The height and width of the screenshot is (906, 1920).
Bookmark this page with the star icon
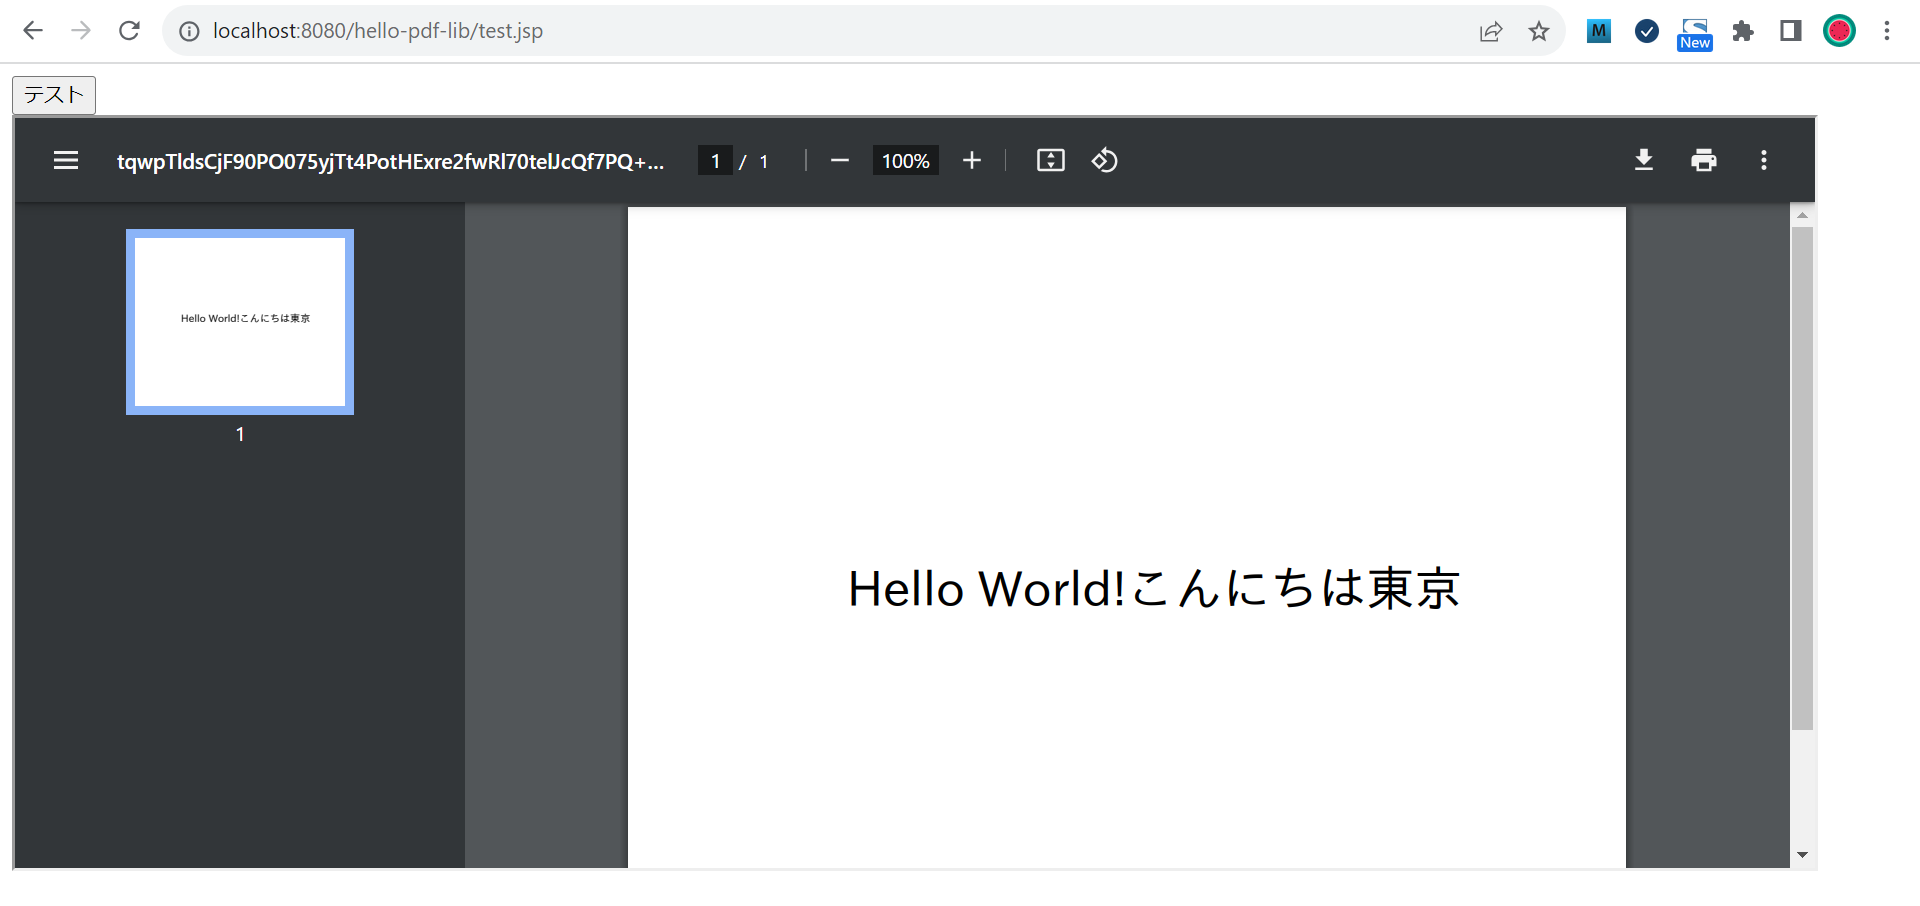[1539, 31]
